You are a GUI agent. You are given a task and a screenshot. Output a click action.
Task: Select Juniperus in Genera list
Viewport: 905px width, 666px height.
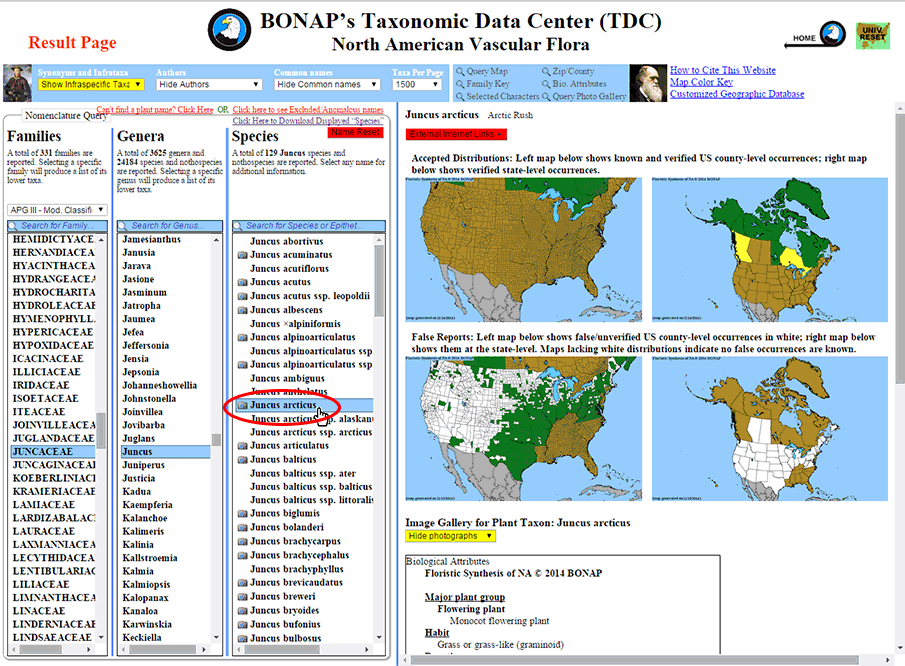[143, 465]
